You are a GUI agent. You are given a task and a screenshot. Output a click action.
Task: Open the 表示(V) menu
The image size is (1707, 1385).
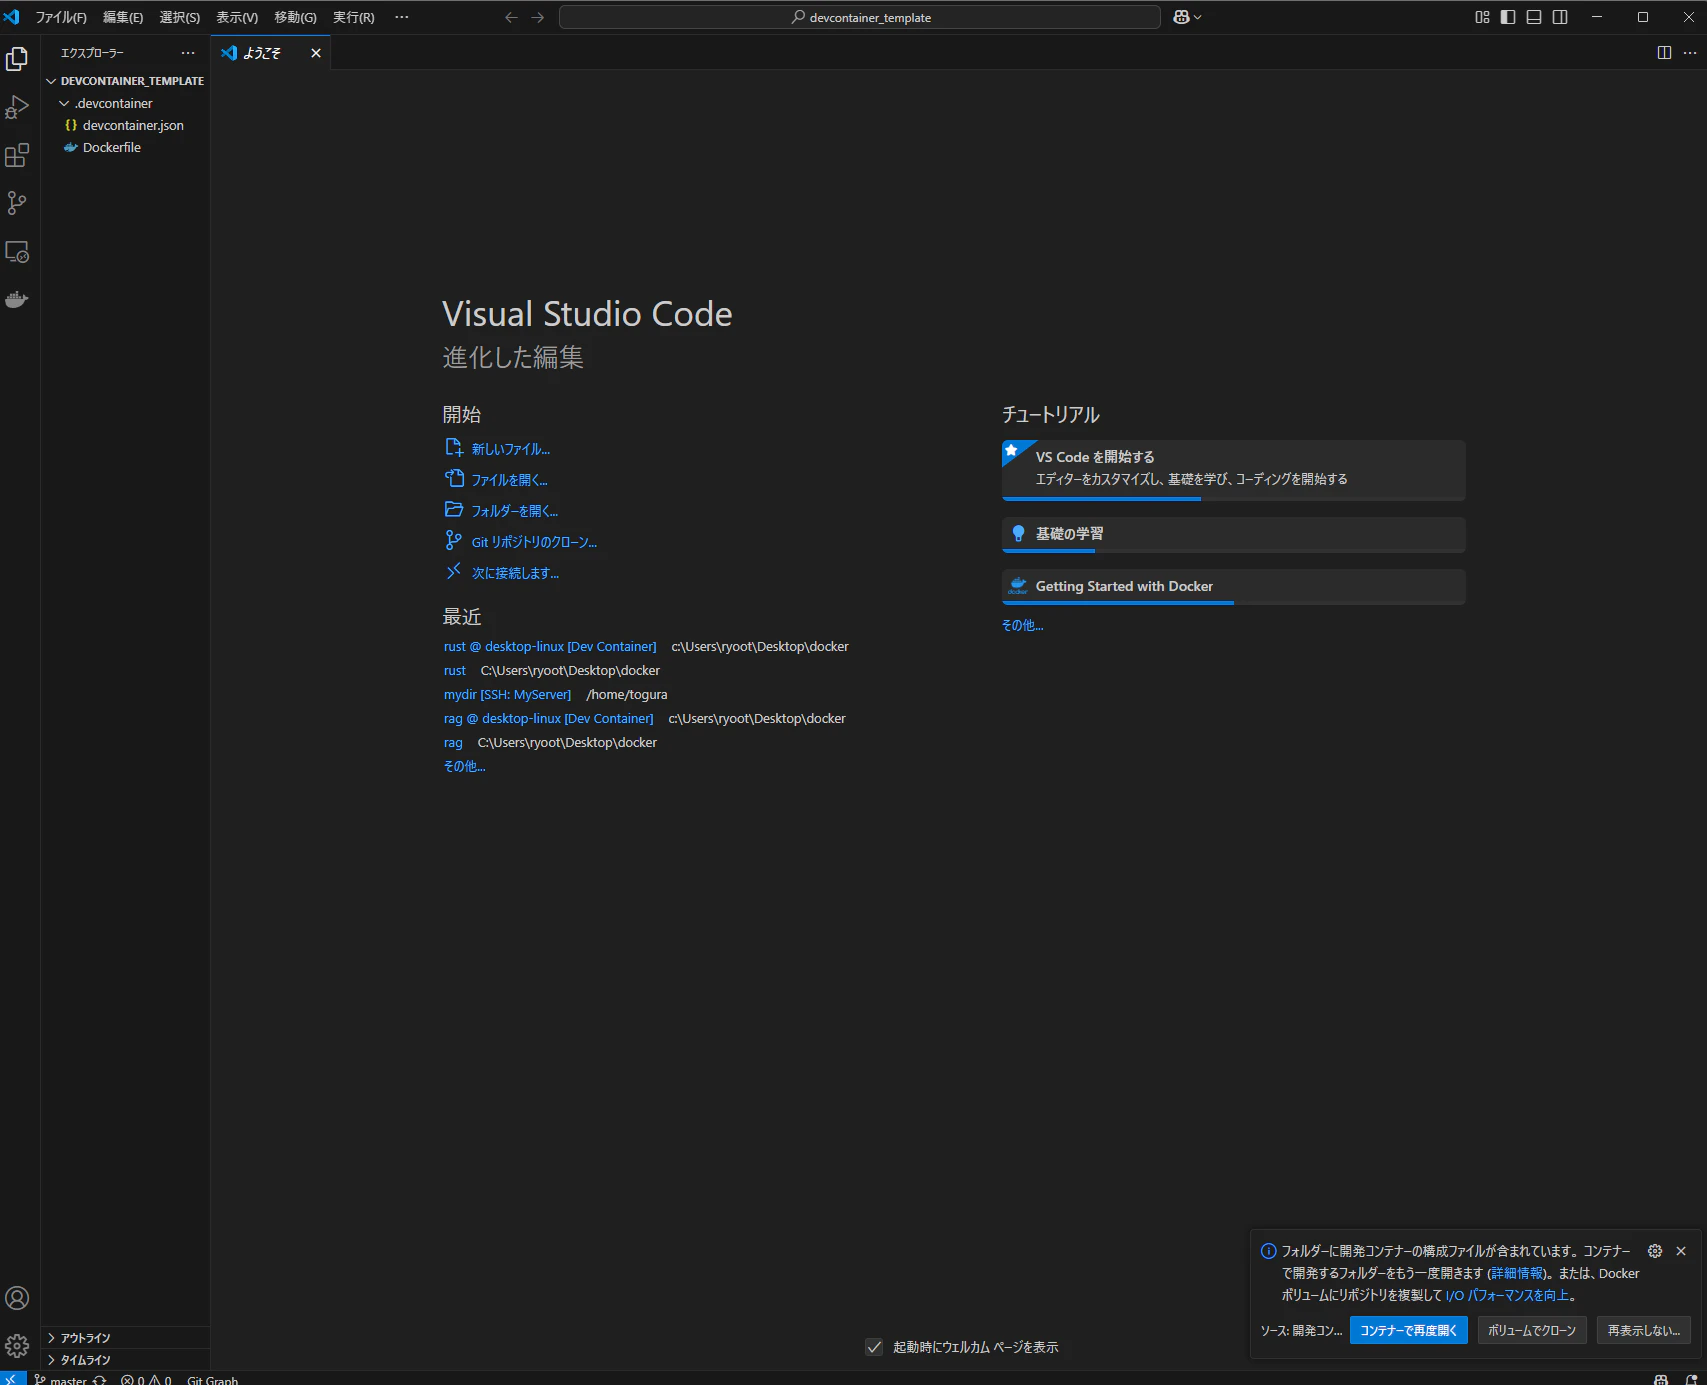tap(237, 17)
